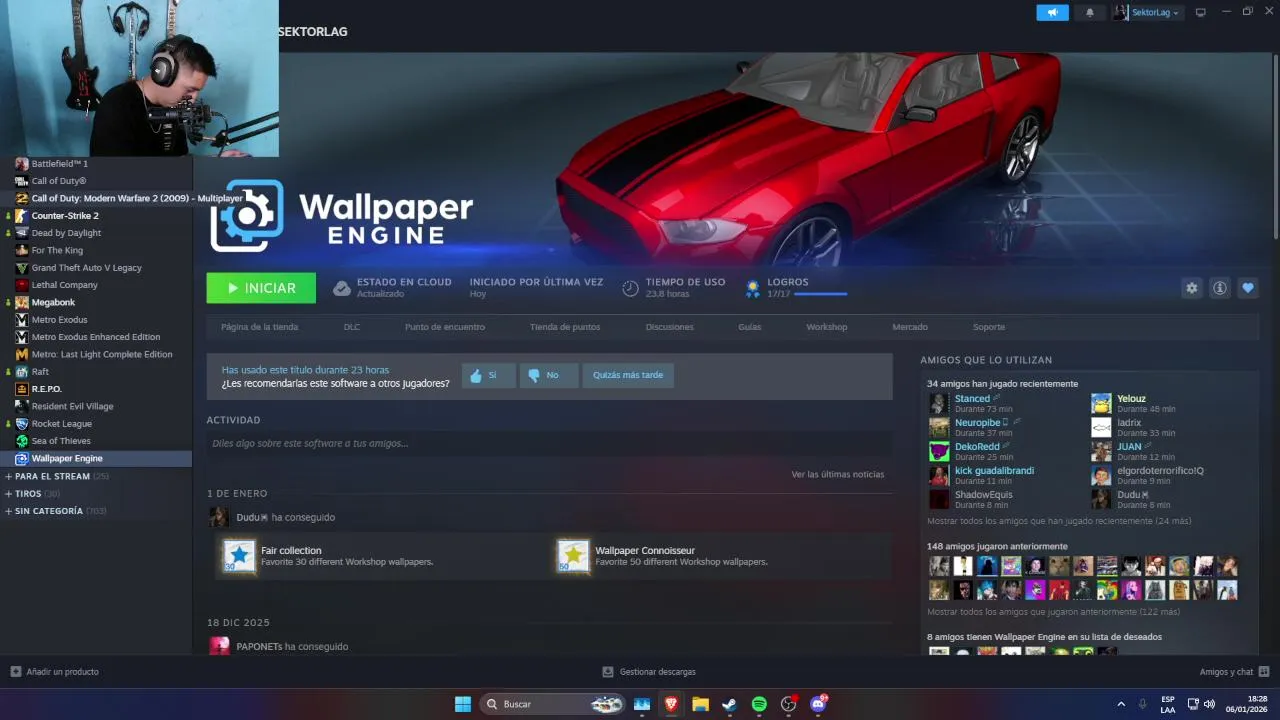Show hidden system tray icons
Screen dimensions: 1280x720
tap(1121, 704)
